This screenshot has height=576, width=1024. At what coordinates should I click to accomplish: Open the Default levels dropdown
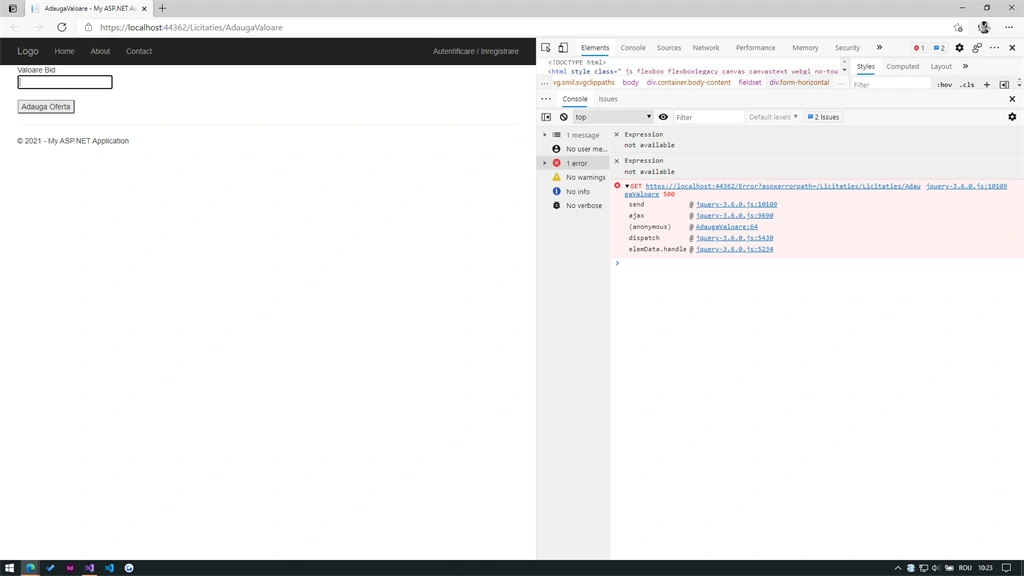[x=773, y=117]
